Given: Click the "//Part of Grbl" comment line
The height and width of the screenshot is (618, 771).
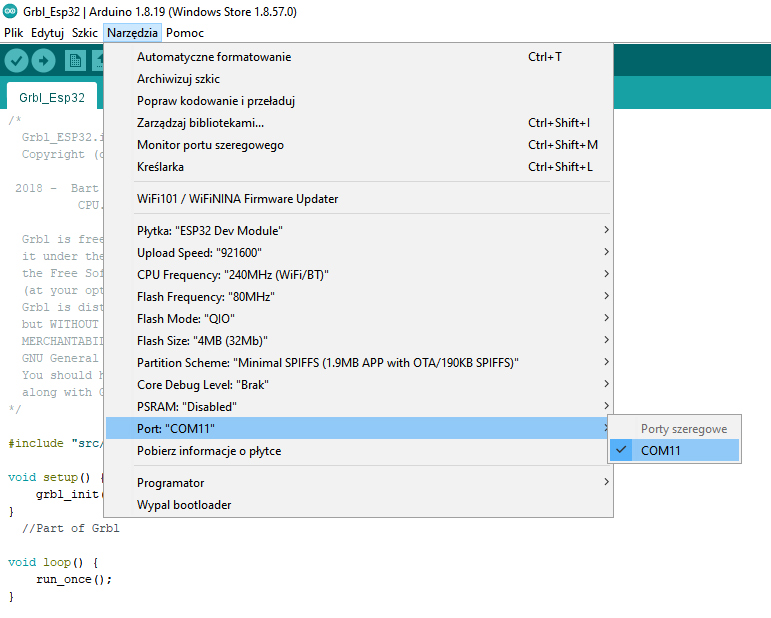Looking at the screenshot, I should [70, 528].
